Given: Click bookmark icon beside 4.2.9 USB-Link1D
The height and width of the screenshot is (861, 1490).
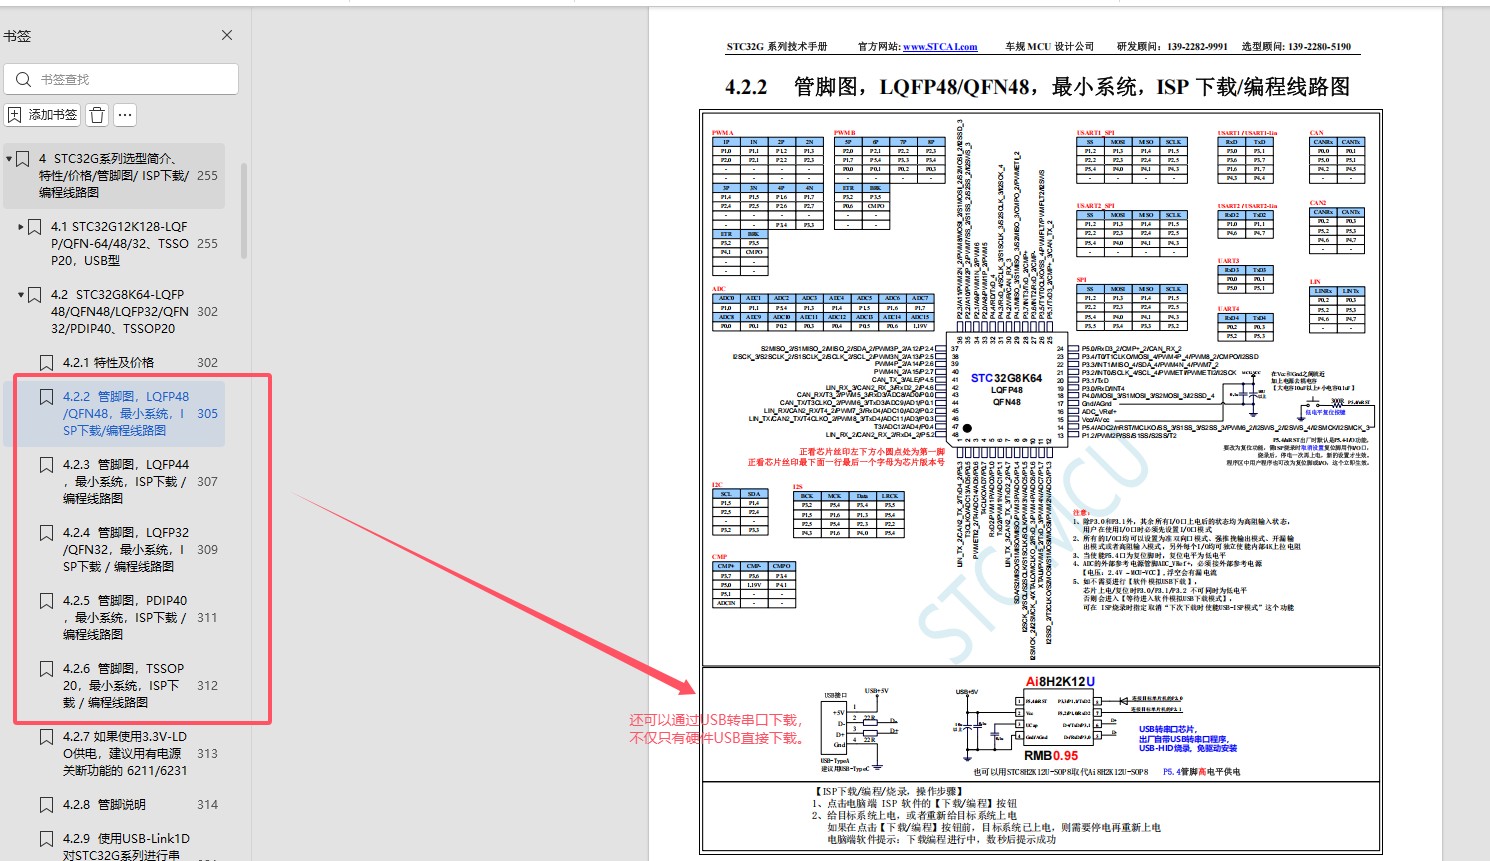Looking at the screenshot, I should [46, 839].
